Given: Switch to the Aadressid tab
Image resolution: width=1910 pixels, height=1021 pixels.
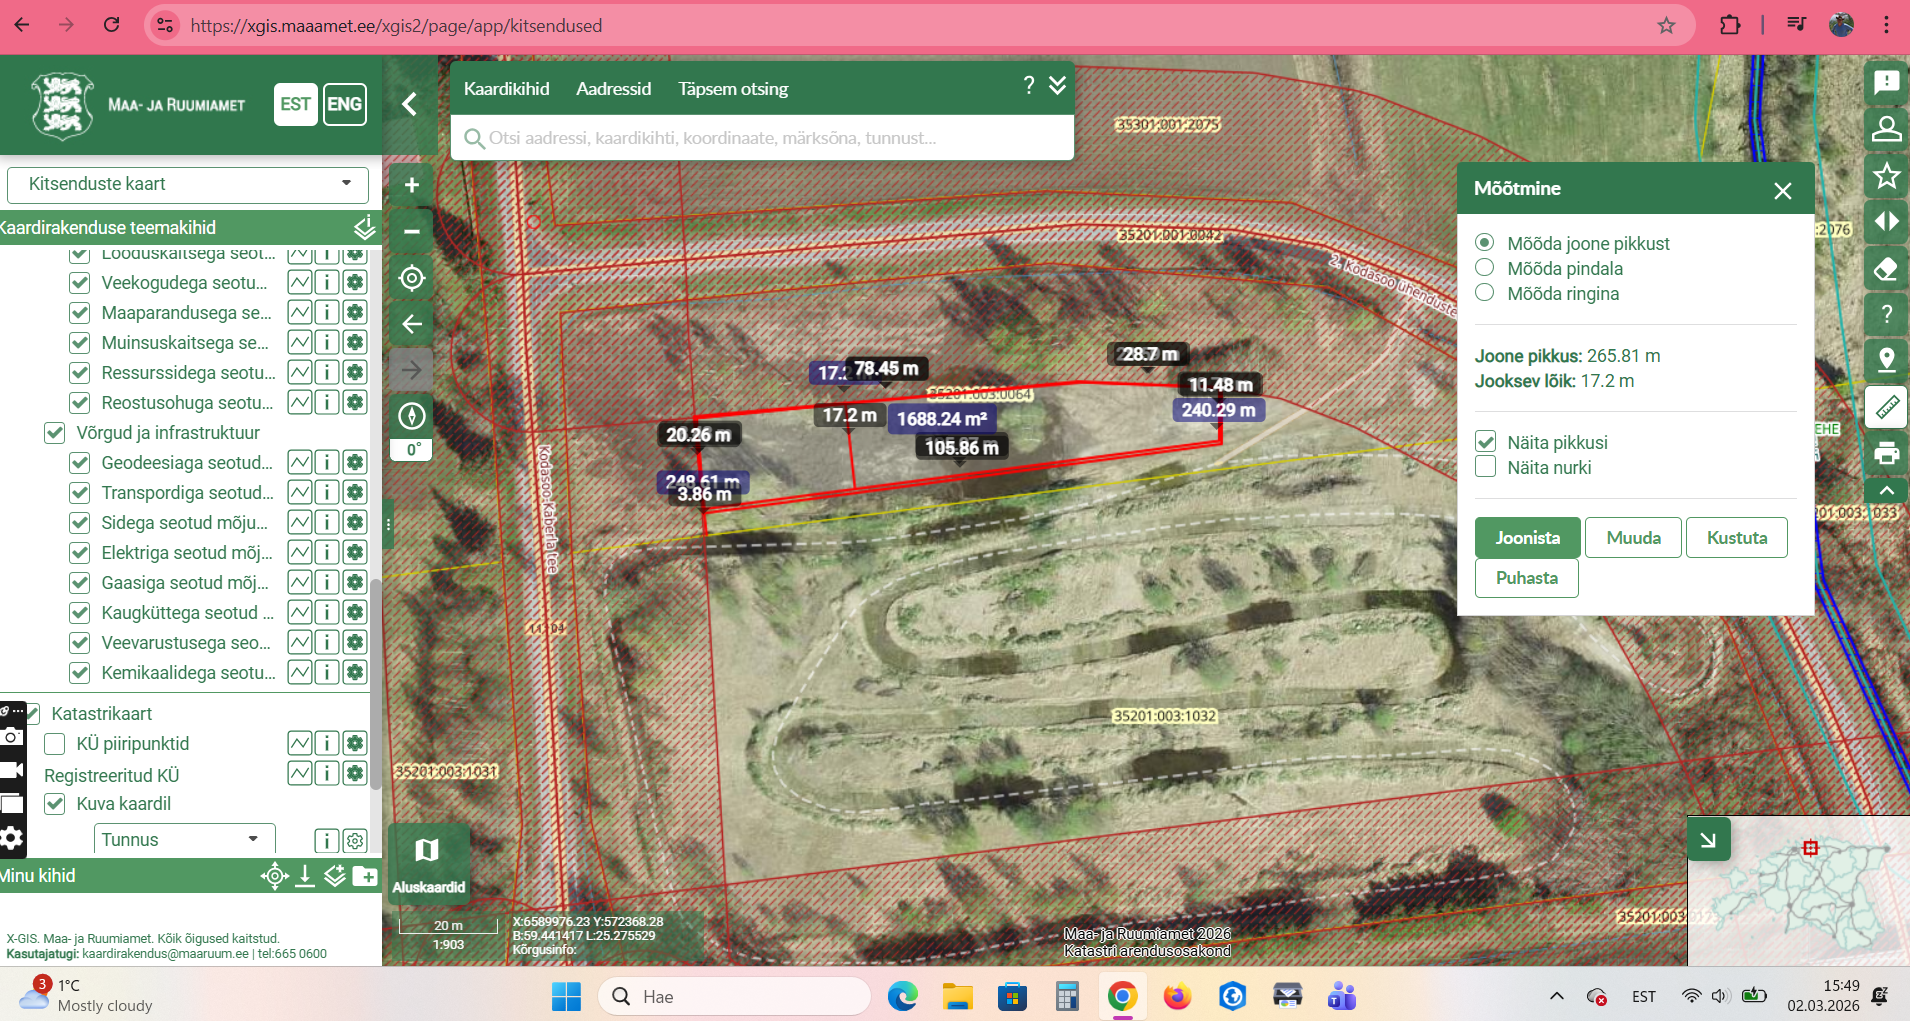Looking at the screenshot, I should click(613, 89).
